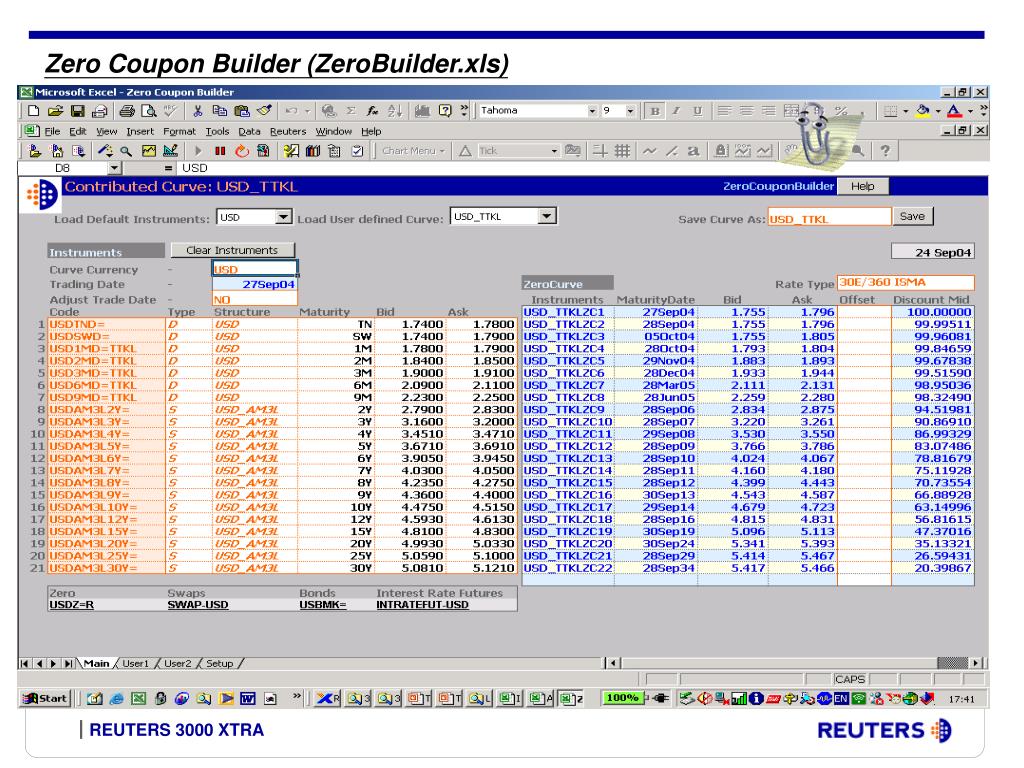Viewport: 1024px width, 768px height.
Task: Open the File menu
Action: pos(52,131)
